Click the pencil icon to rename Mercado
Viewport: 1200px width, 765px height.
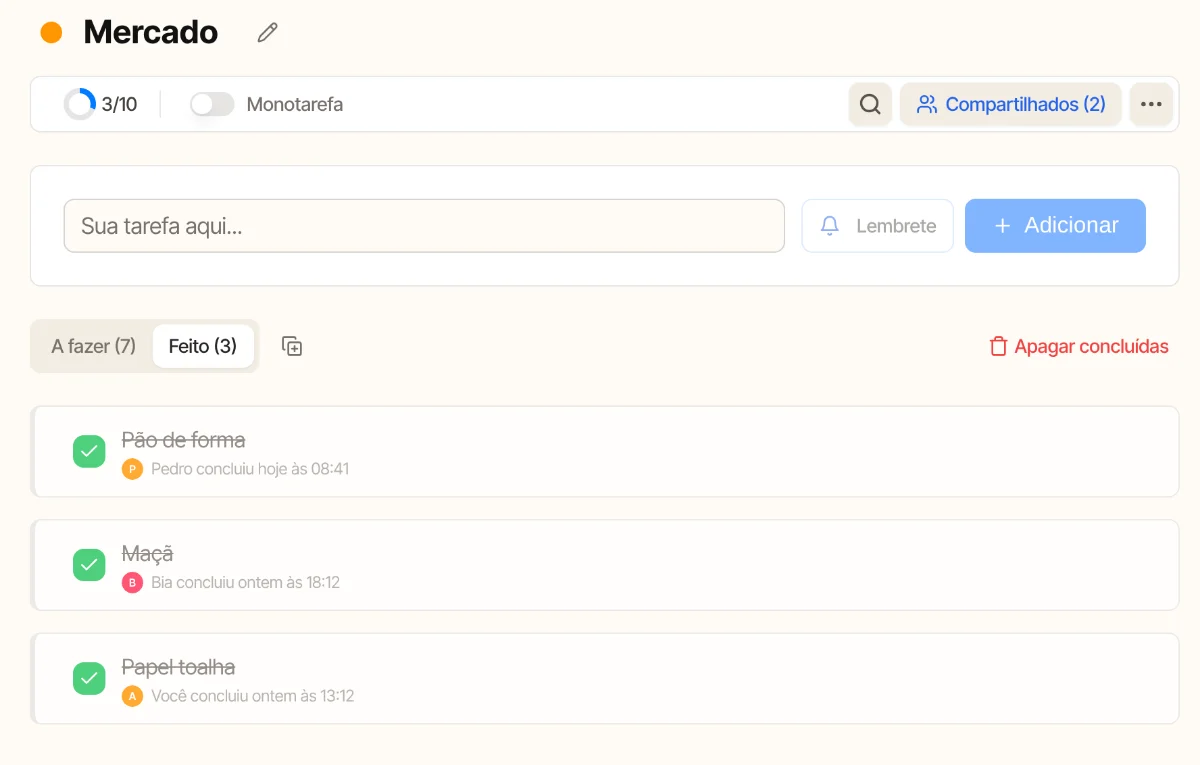coord(267,33)
